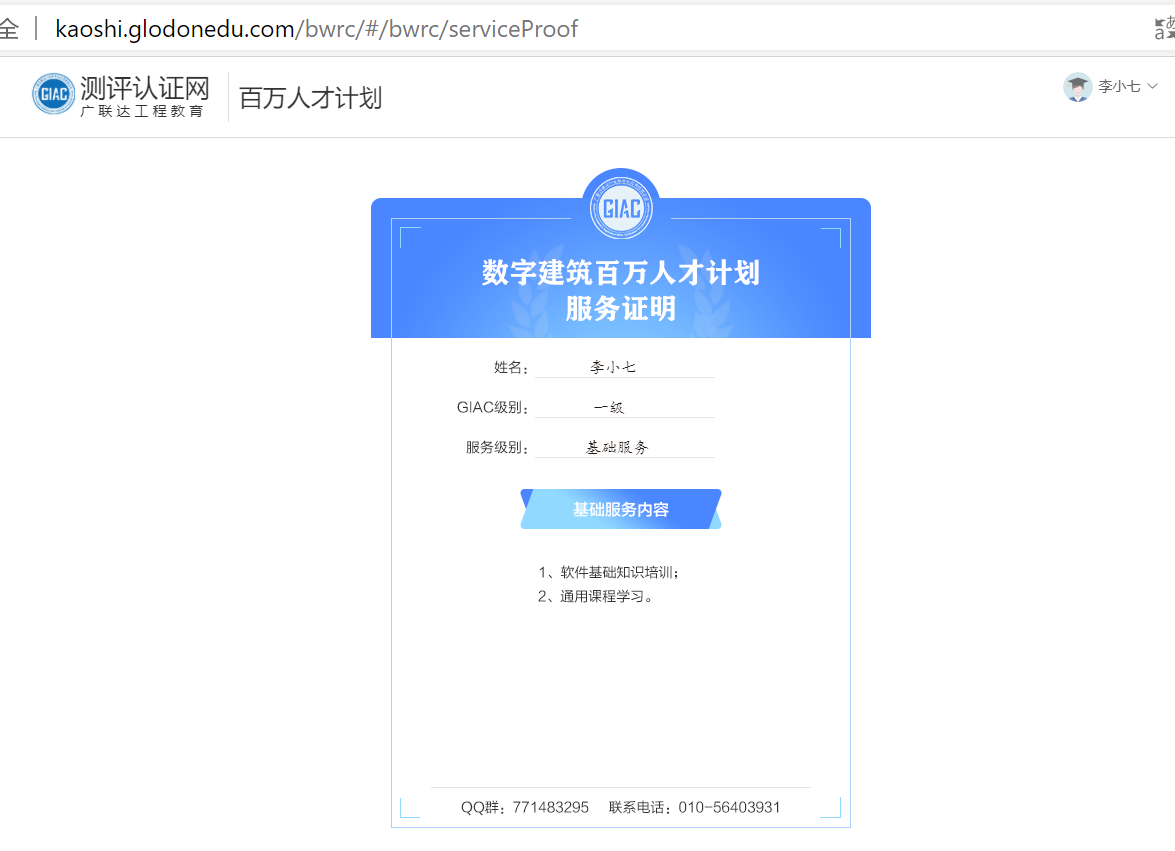Click the translate icon in address bar
The height and width of the screenshot is (851, 1175).
[1165, 28]
